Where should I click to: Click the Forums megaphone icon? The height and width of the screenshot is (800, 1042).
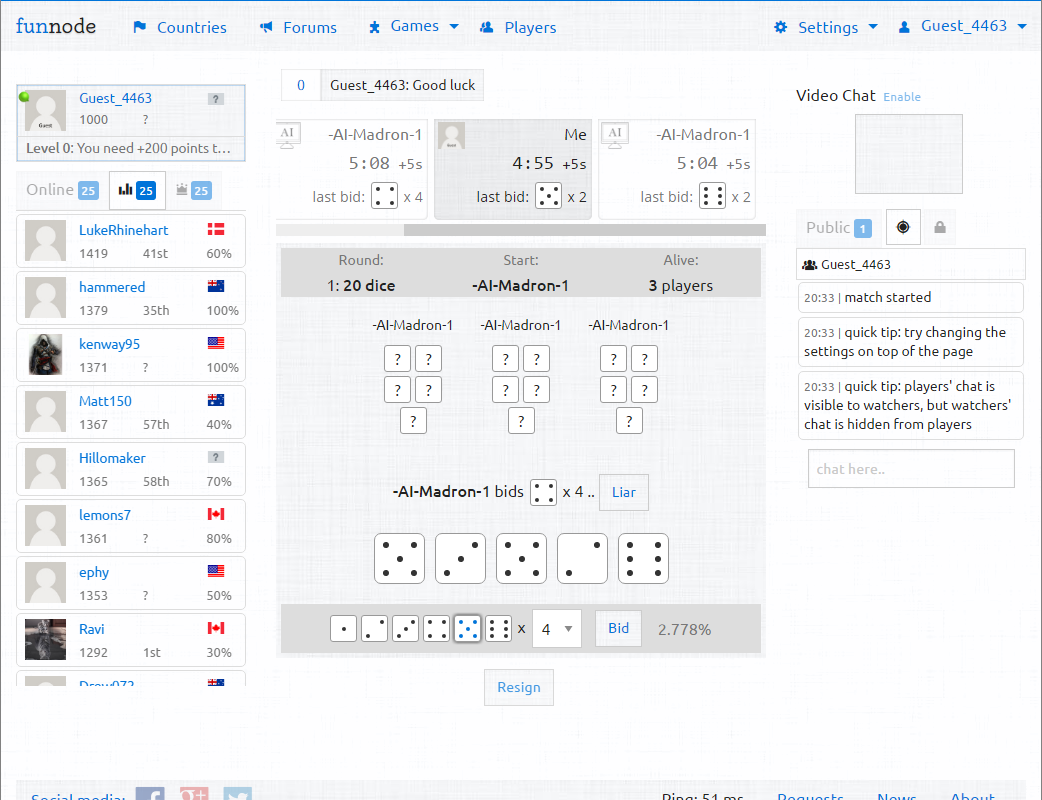pos(266,27)
